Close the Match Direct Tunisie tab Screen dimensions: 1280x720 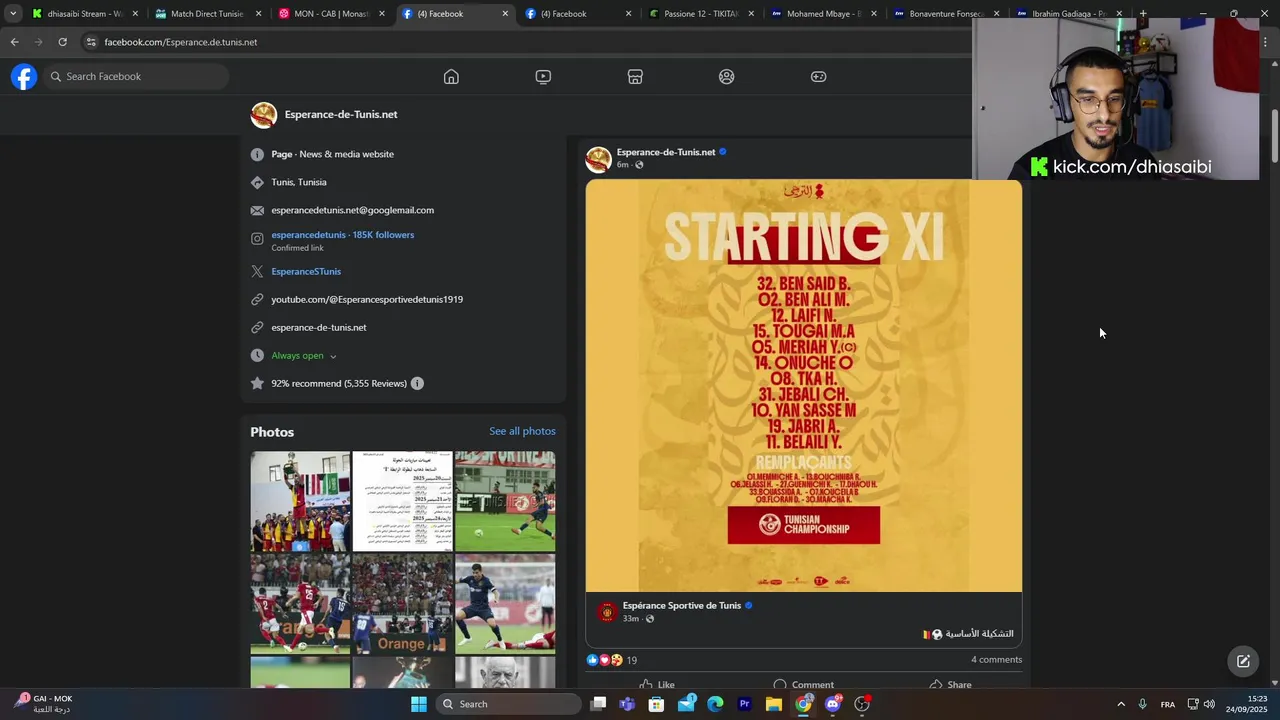pos(259,14)
